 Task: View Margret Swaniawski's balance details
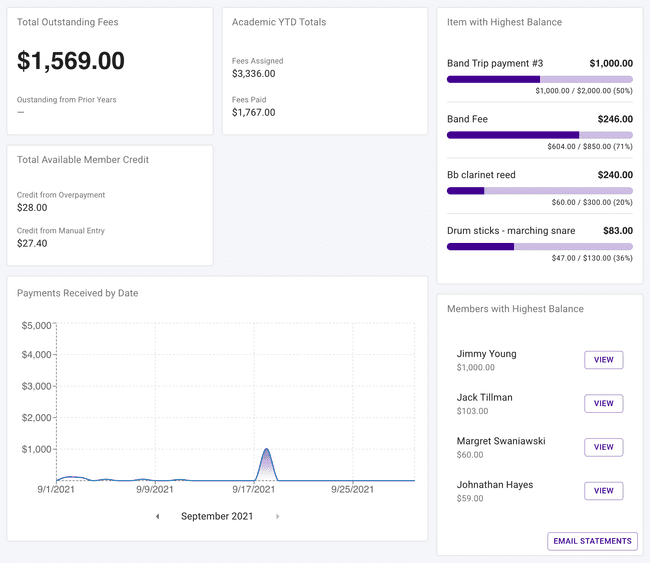tap(603, 447)
